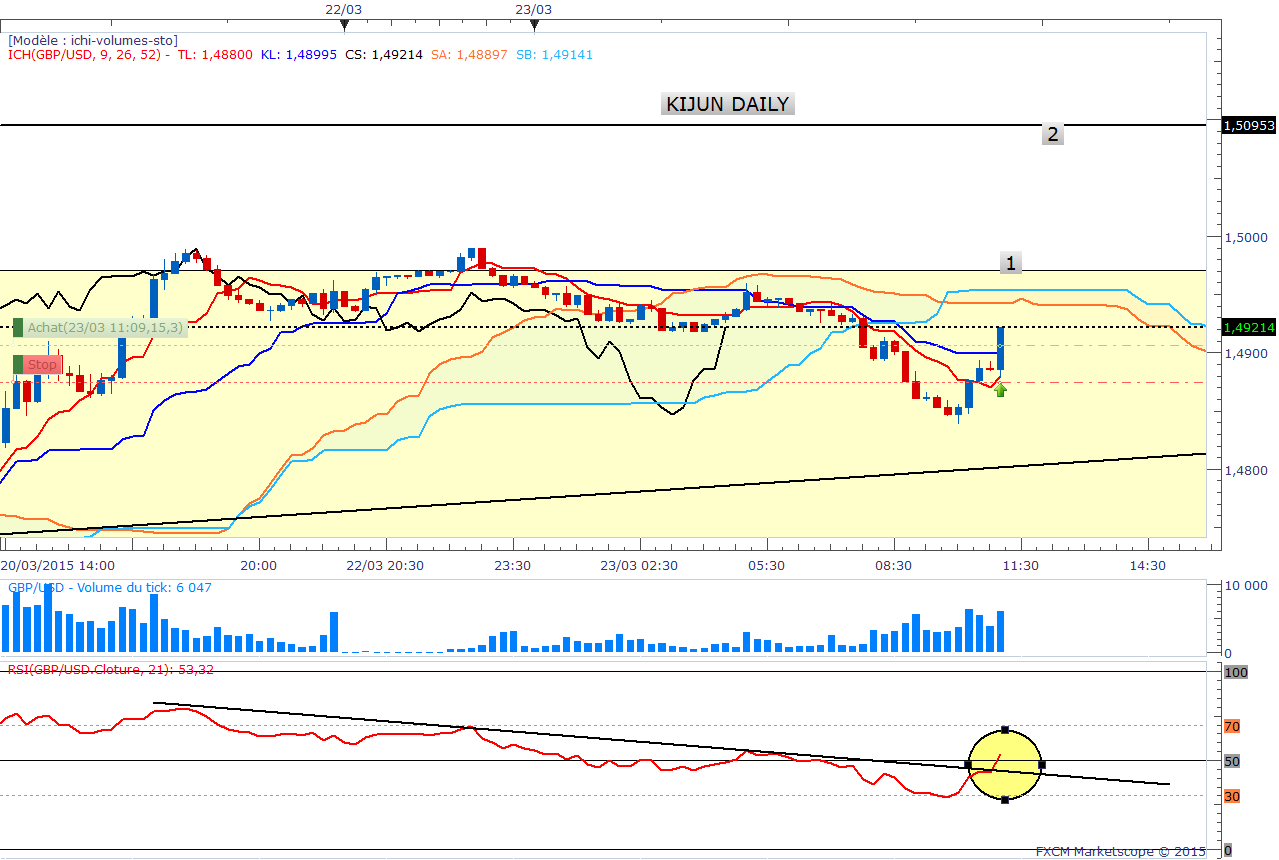Click the 1,4900 price axis label
This screenshot has height=860, width=1279.
(x=1245, y=353)
